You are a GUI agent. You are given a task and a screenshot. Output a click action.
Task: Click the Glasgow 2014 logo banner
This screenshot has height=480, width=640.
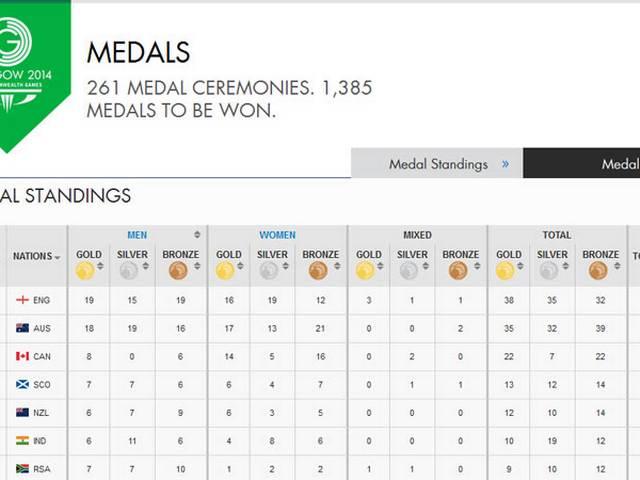(x=34, y=76)
